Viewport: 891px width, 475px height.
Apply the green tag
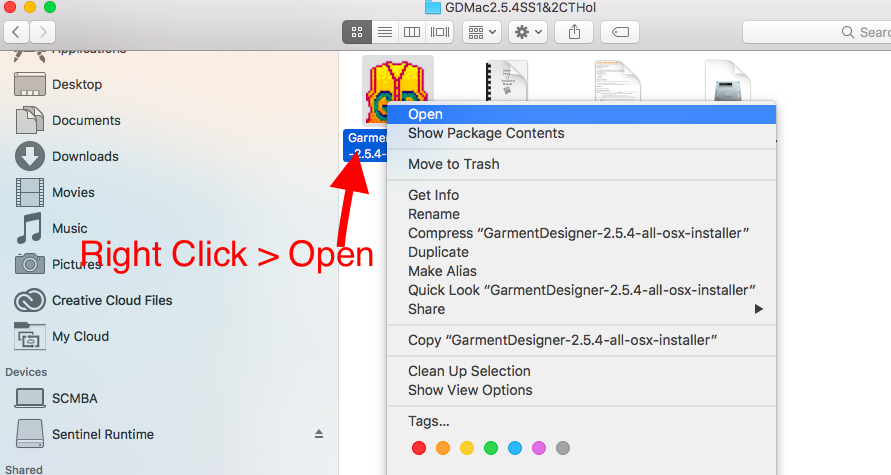pyautogui.click(x=491, y=448)
